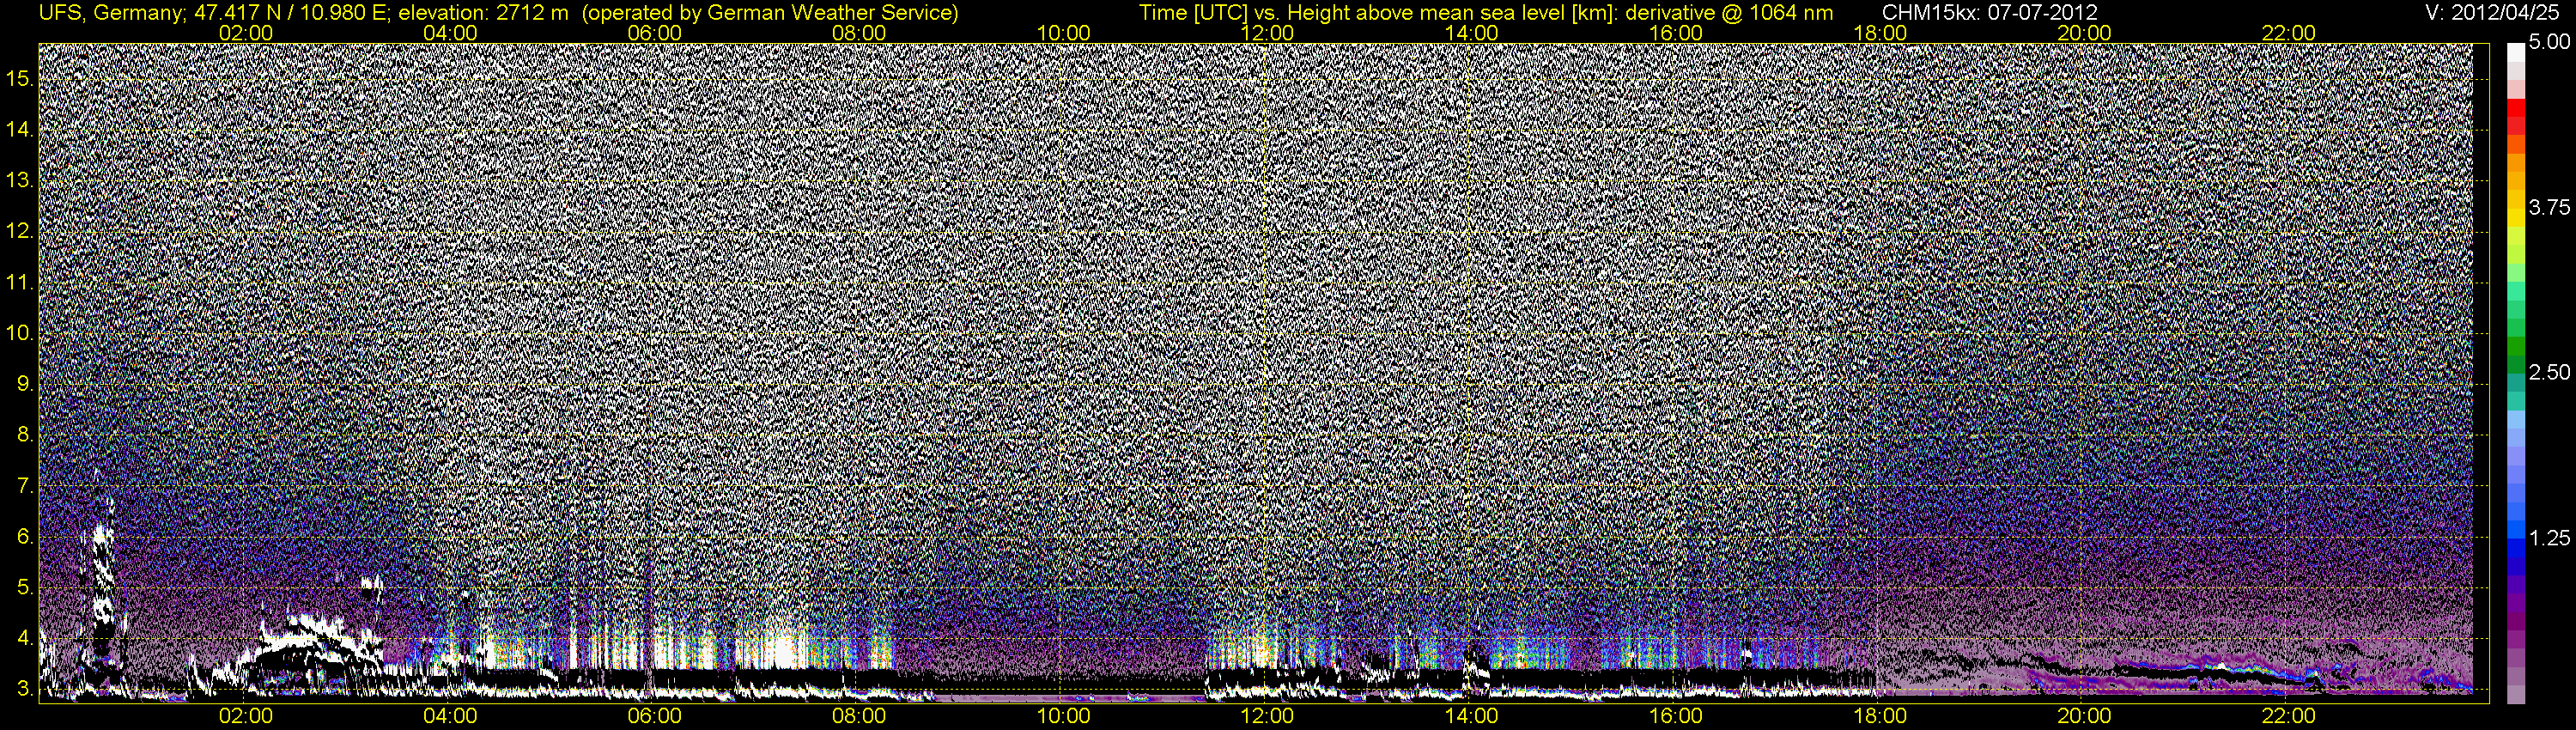The image size is (2576, 730).
Task: Click the '02:00' label on the top time axis
Action: pyautogui.click(x=246, y=34)
